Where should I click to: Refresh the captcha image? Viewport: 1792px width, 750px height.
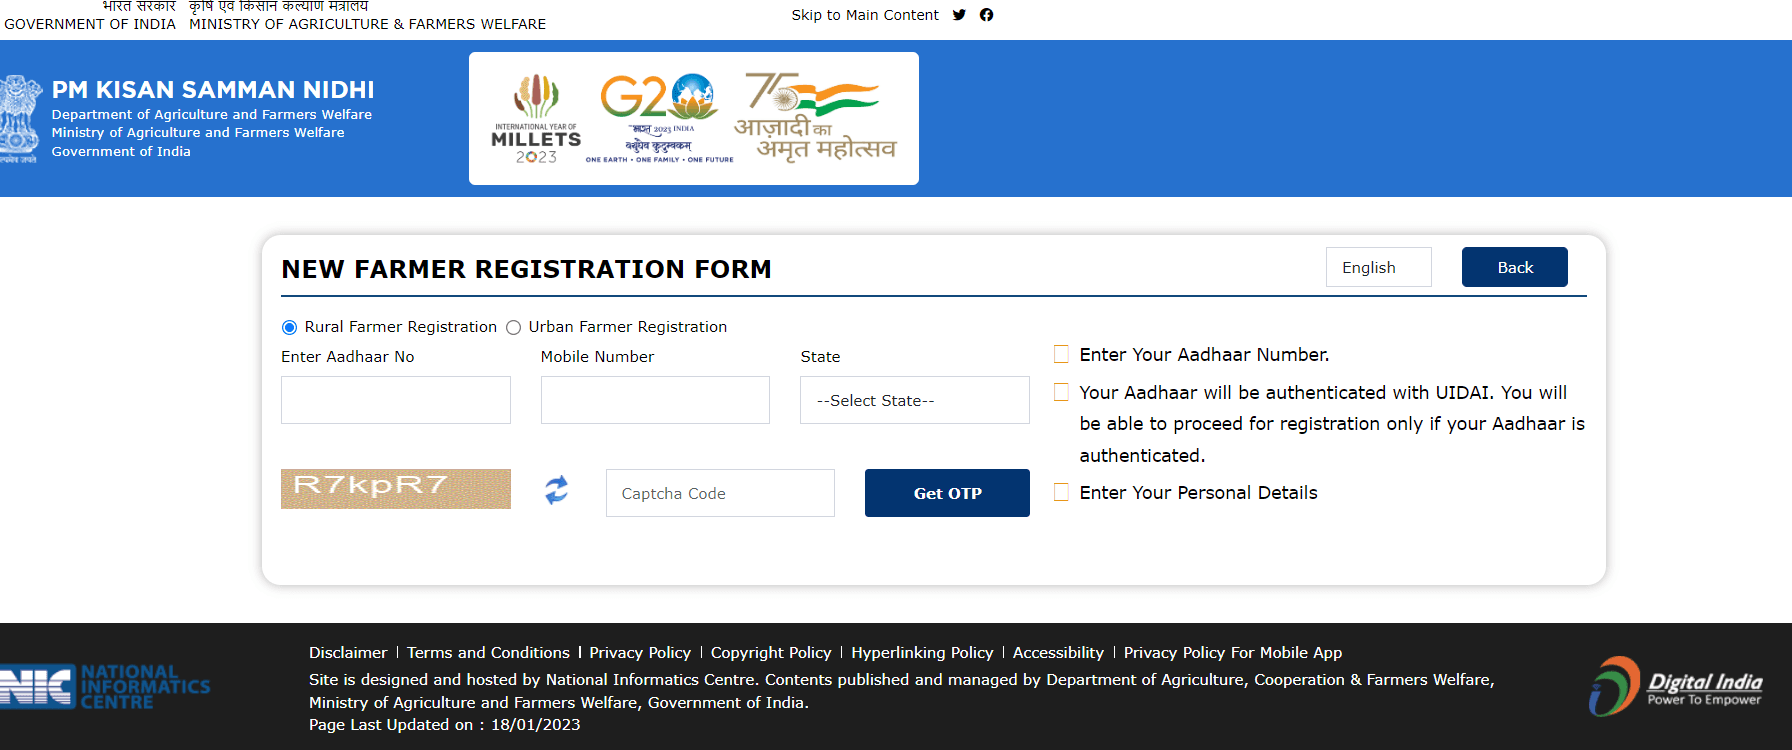[557, 489]
